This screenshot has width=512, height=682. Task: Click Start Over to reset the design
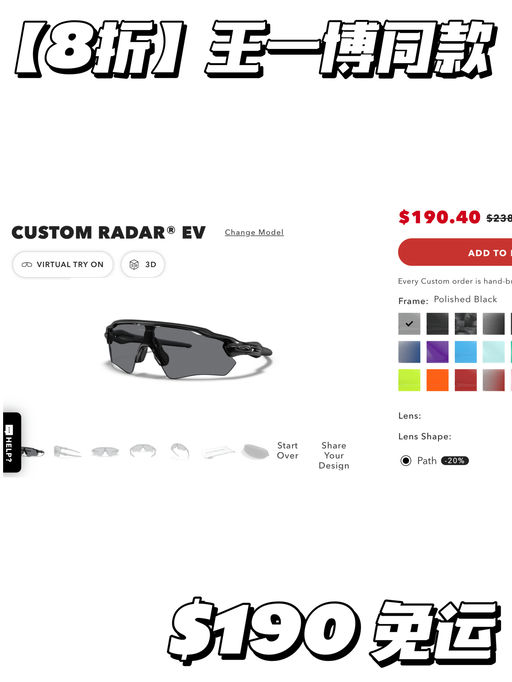point(288,451)
